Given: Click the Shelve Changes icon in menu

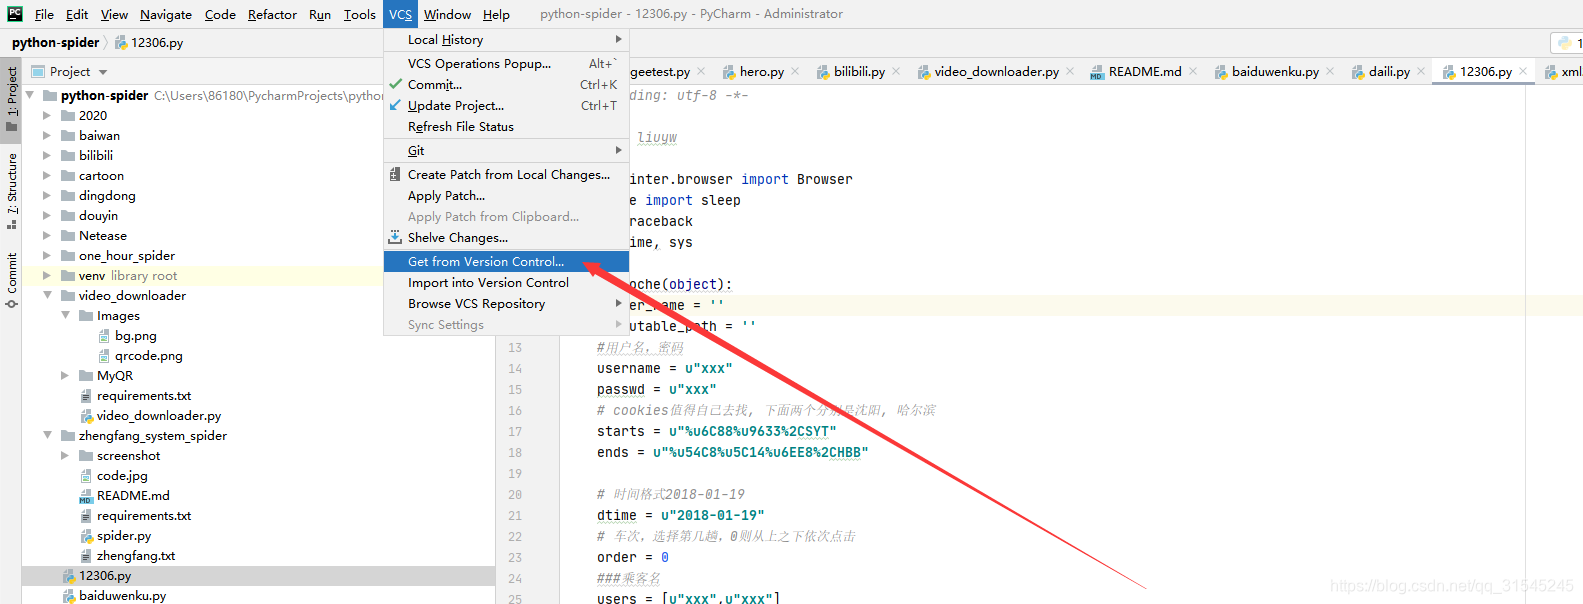Looking at the screenshot, I should click(x=395, y=237).
